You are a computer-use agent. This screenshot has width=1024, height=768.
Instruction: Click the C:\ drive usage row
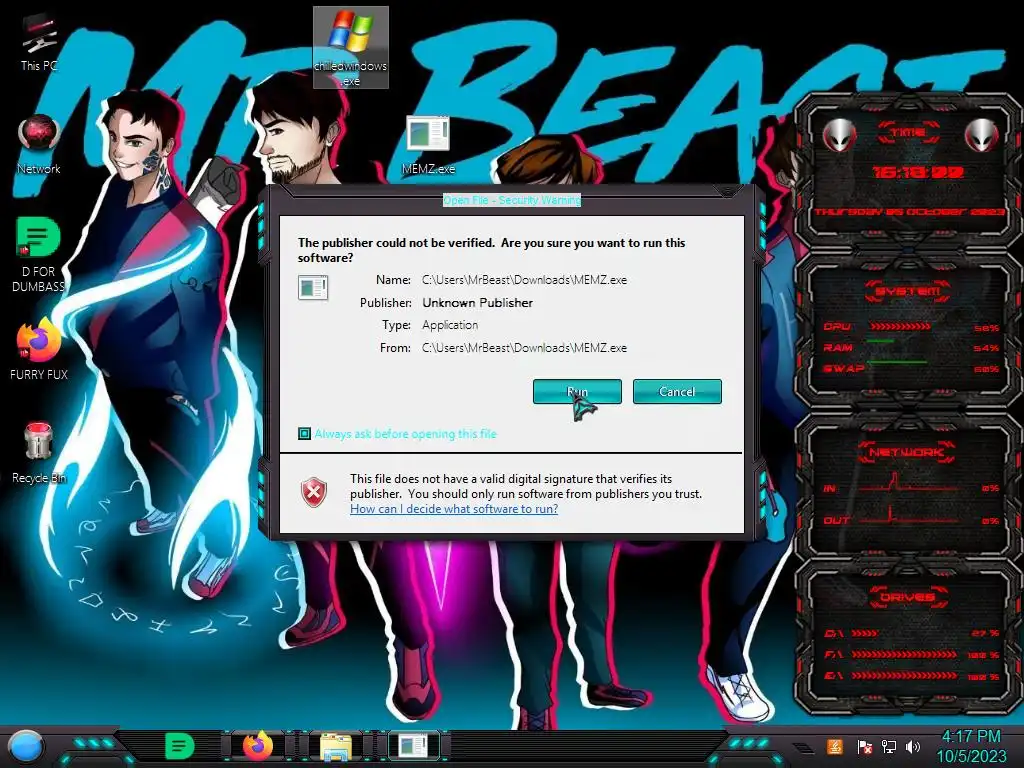[912, 633]
